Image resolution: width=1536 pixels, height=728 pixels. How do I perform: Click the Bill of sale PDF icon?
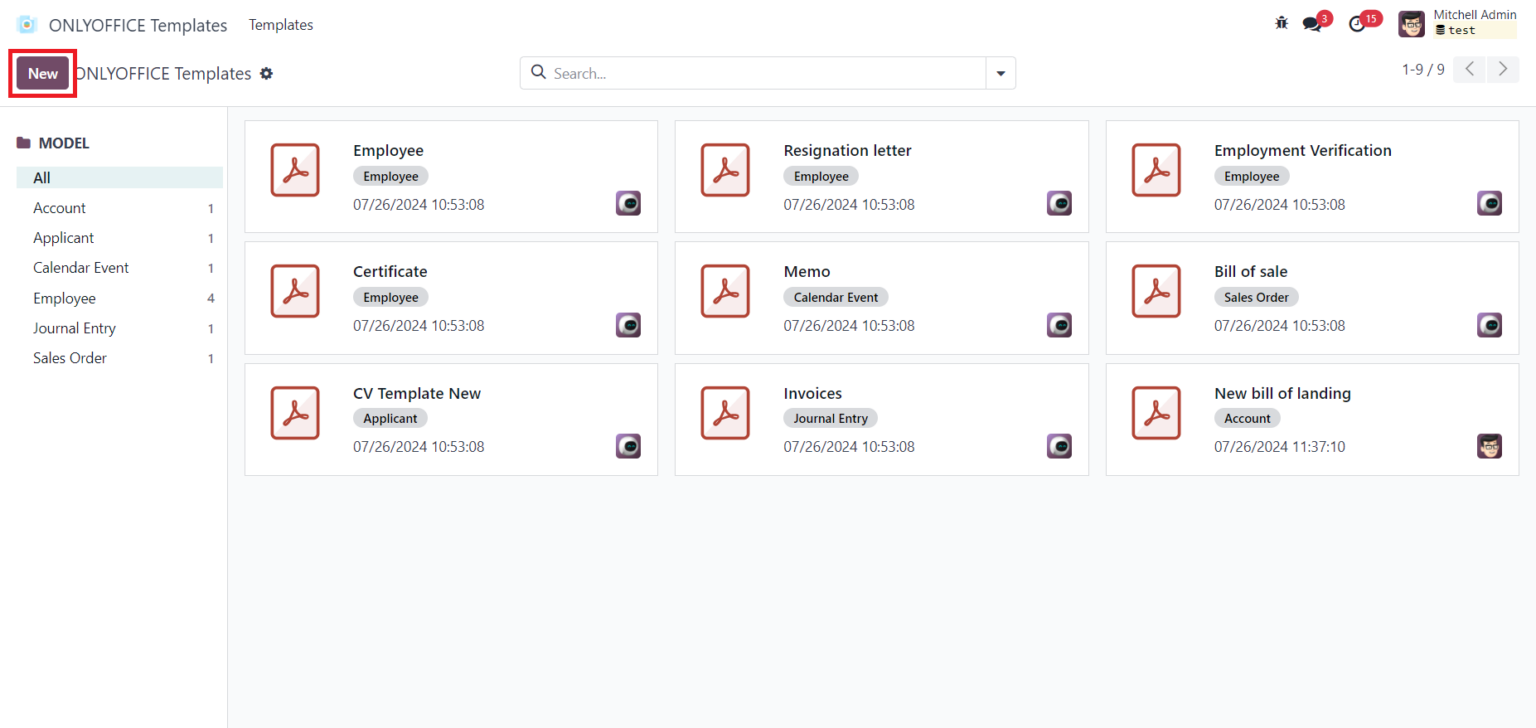pos(1156,291)
